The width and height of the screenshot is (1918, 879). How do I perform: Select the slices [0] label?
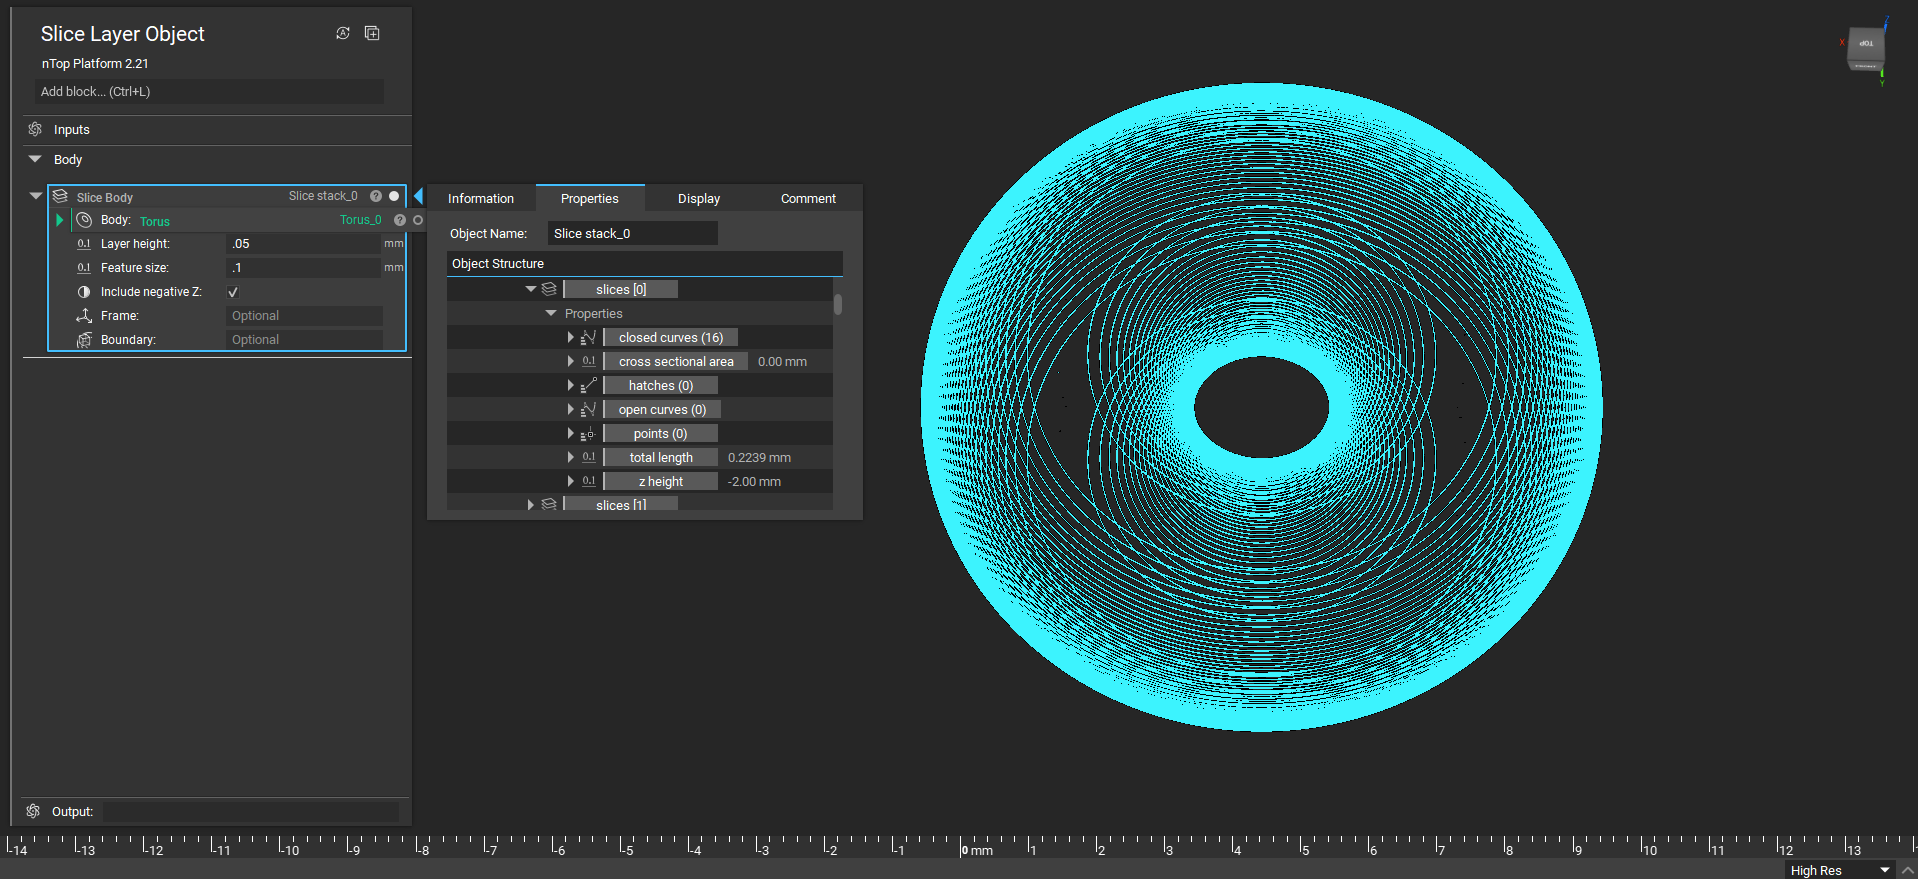tap(621, 289)
